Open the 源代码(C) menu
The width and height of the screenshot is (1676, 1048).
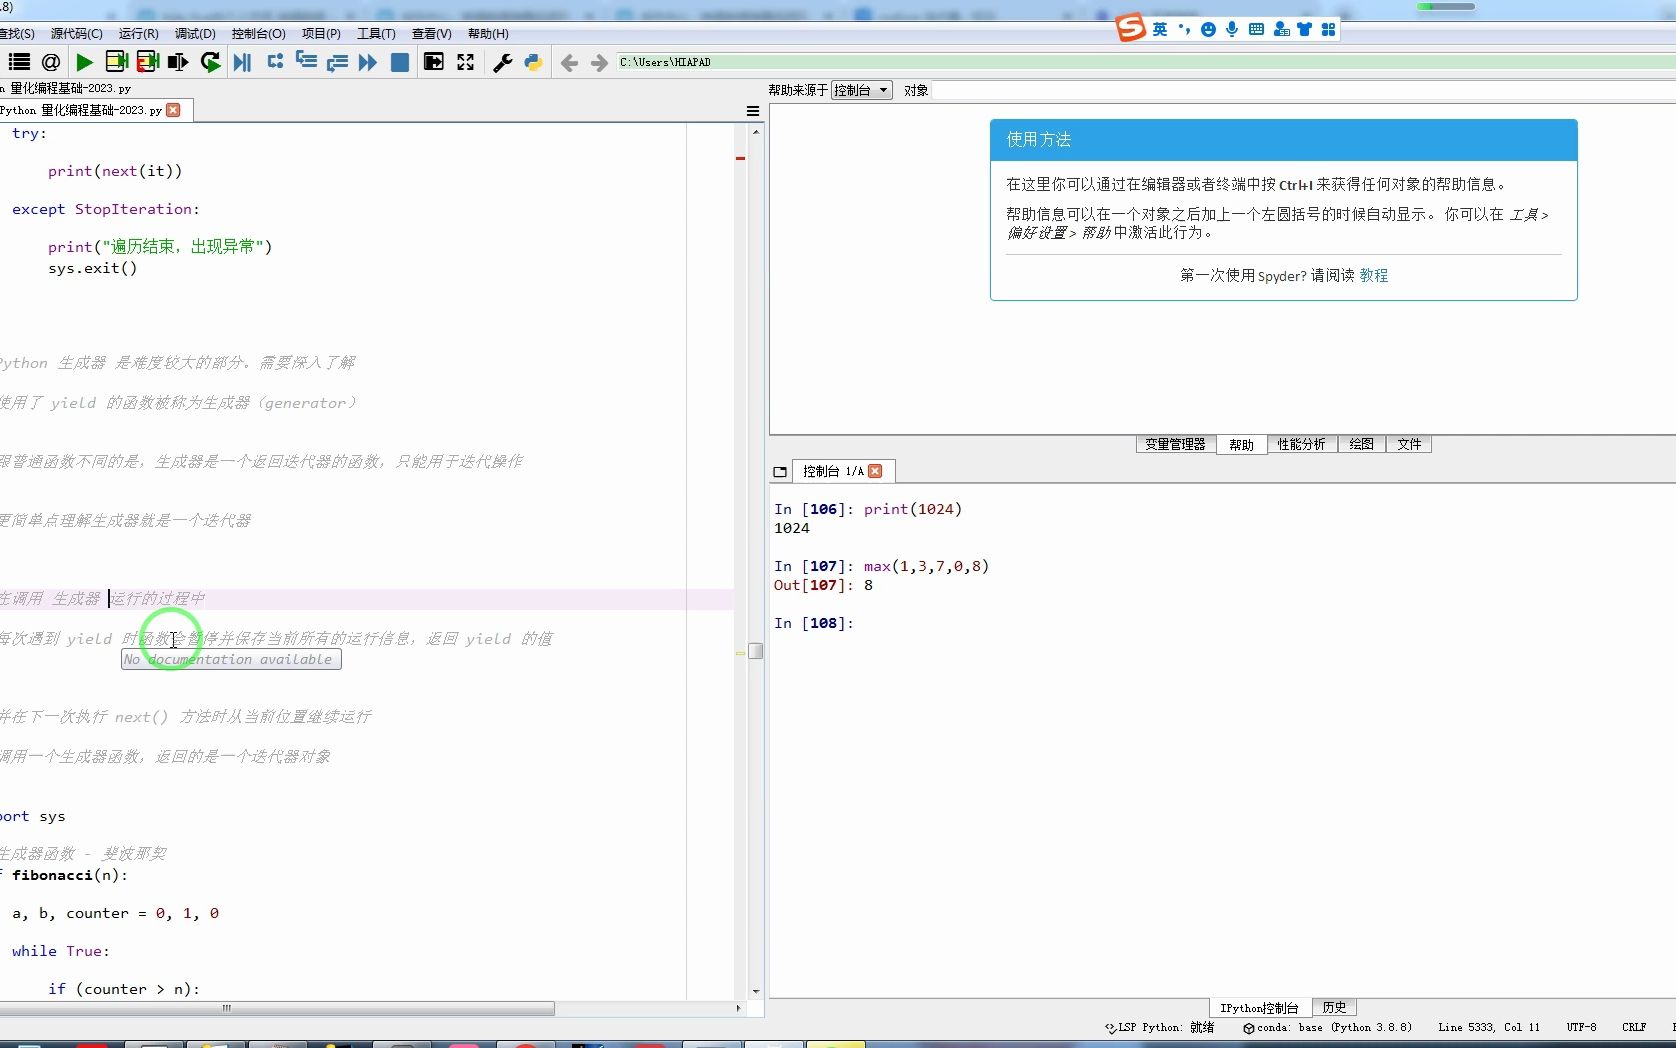(x=77, y=34)
